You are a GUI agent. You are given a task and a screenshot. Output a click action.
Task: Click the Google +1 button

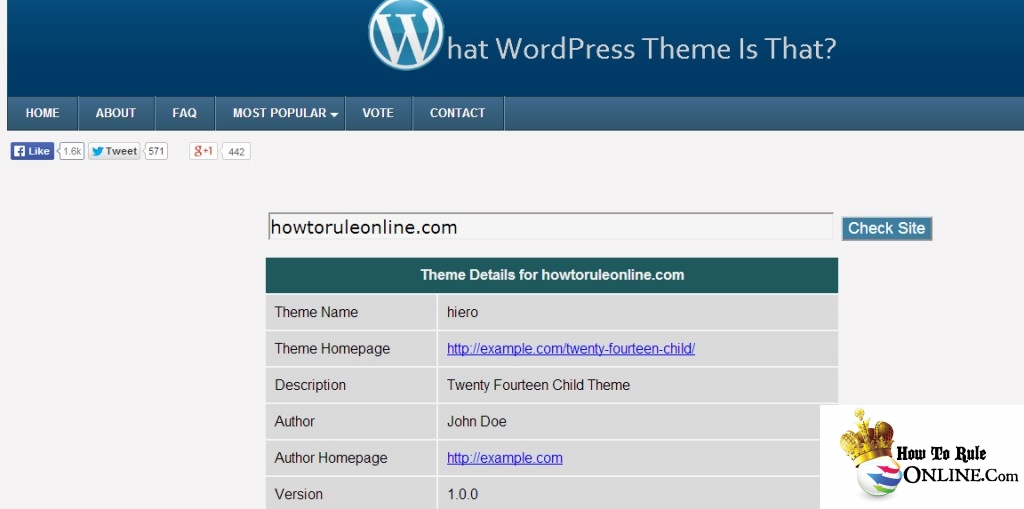[203, 151]
